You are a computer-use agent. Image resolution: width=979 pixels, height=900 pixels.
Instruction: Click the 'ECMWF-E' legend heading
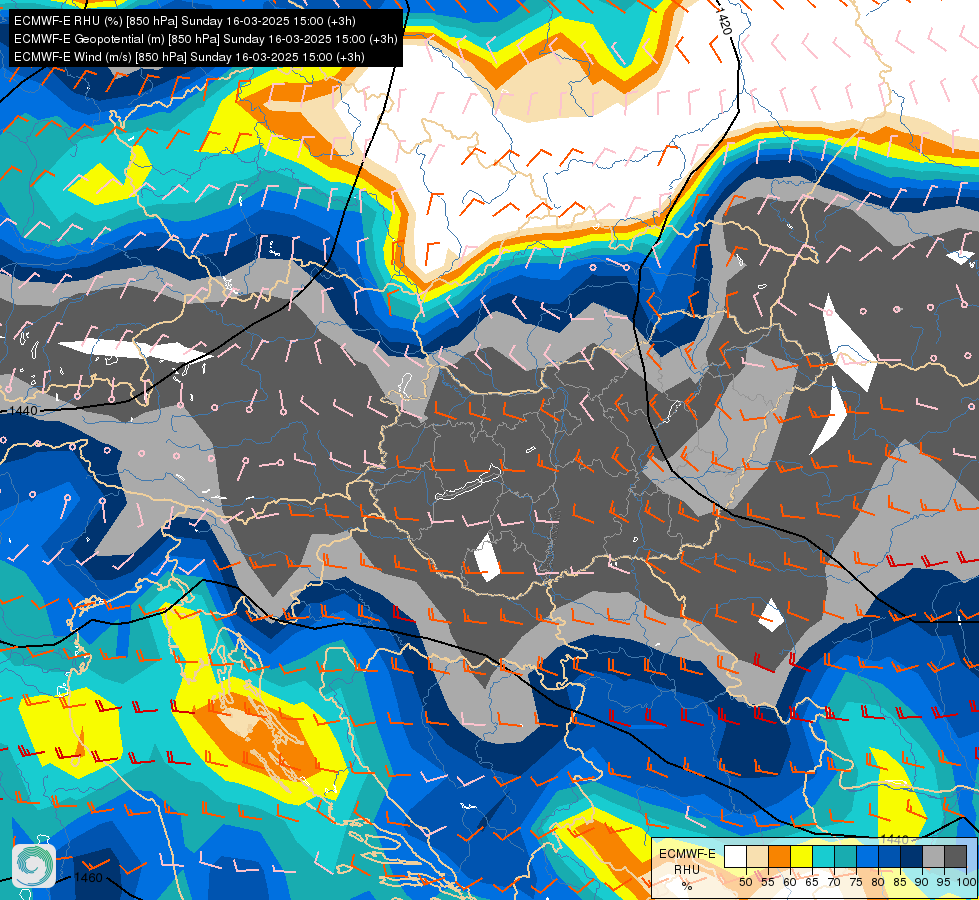click(x=687, y=854)
